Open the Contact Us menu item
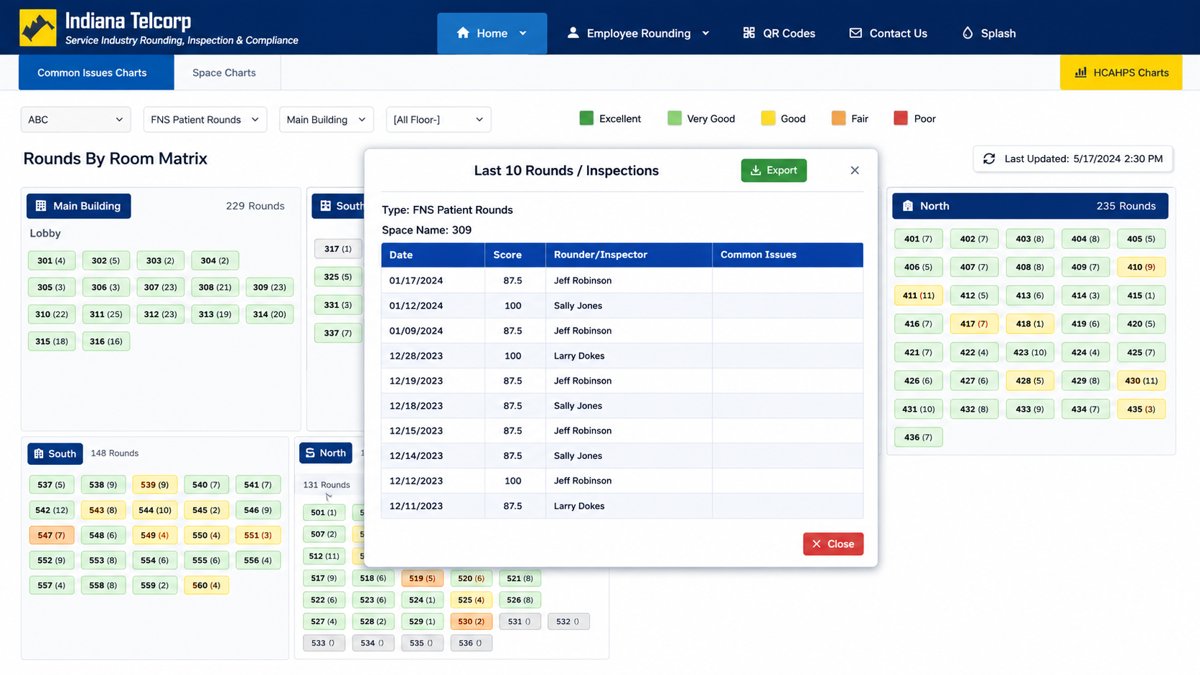Viewport: 1200px width, 675px height. (x=888, y=33)
